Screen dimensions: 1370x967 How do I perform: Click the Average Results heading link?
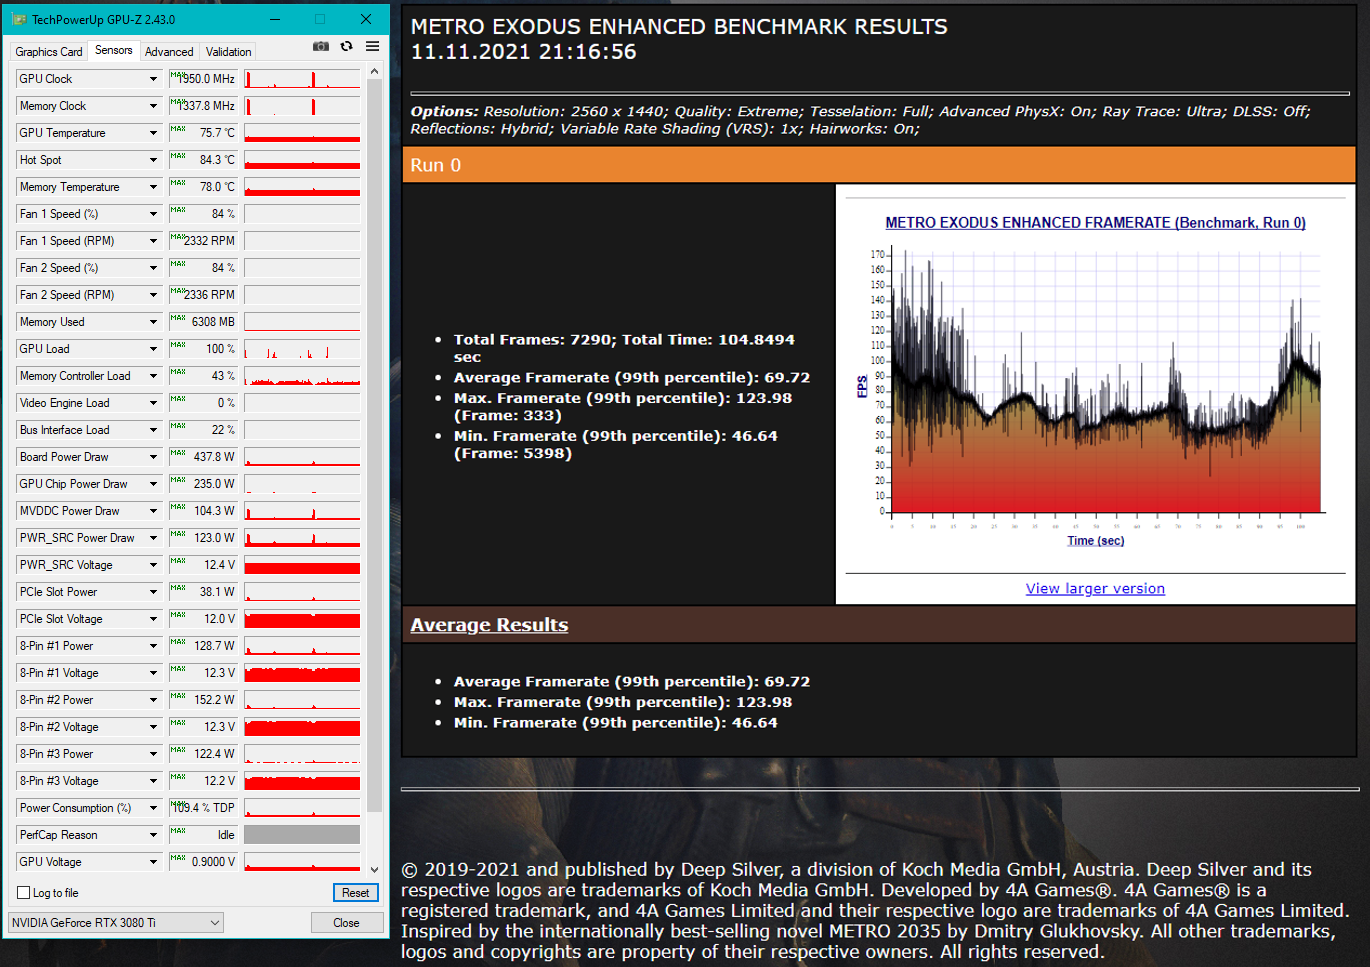pyautogui.click(x=489, y=625)
